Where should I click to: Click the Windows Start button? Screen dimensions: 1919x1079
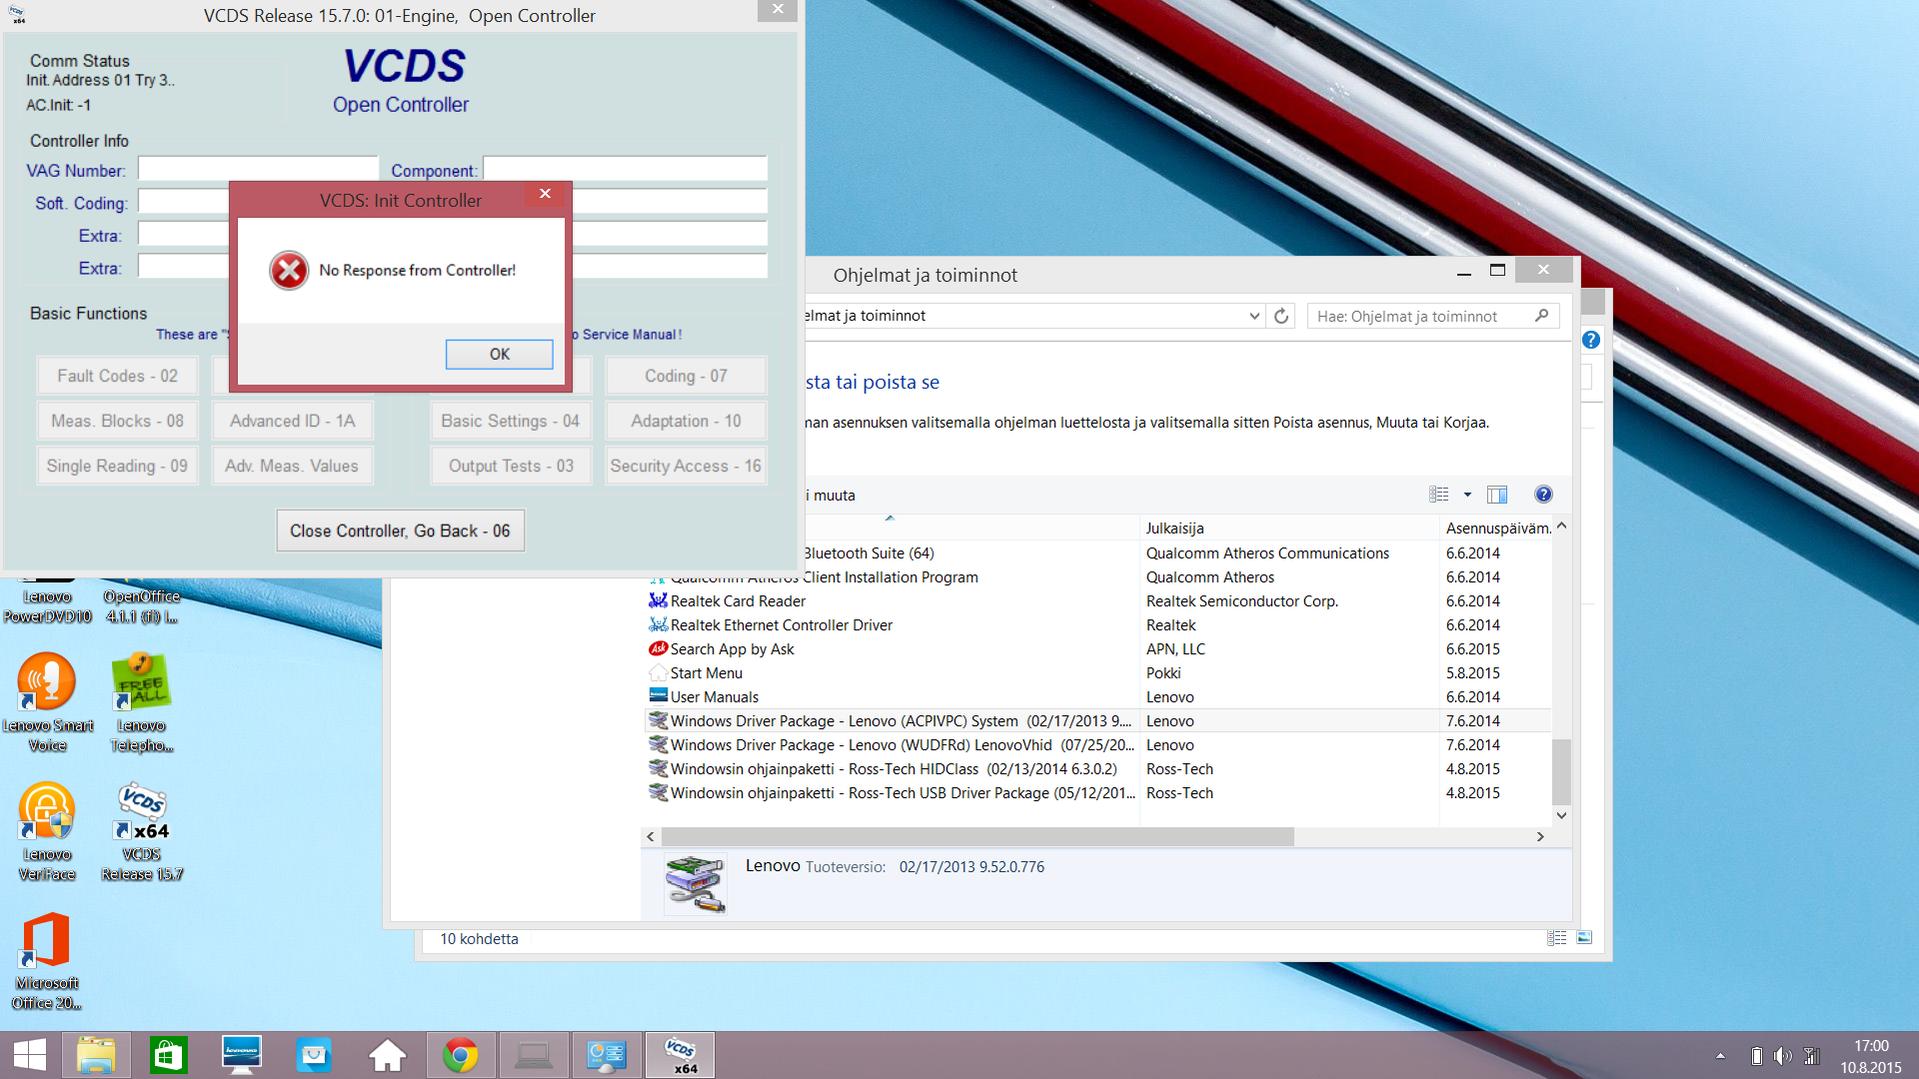[x=29, y=1055]
